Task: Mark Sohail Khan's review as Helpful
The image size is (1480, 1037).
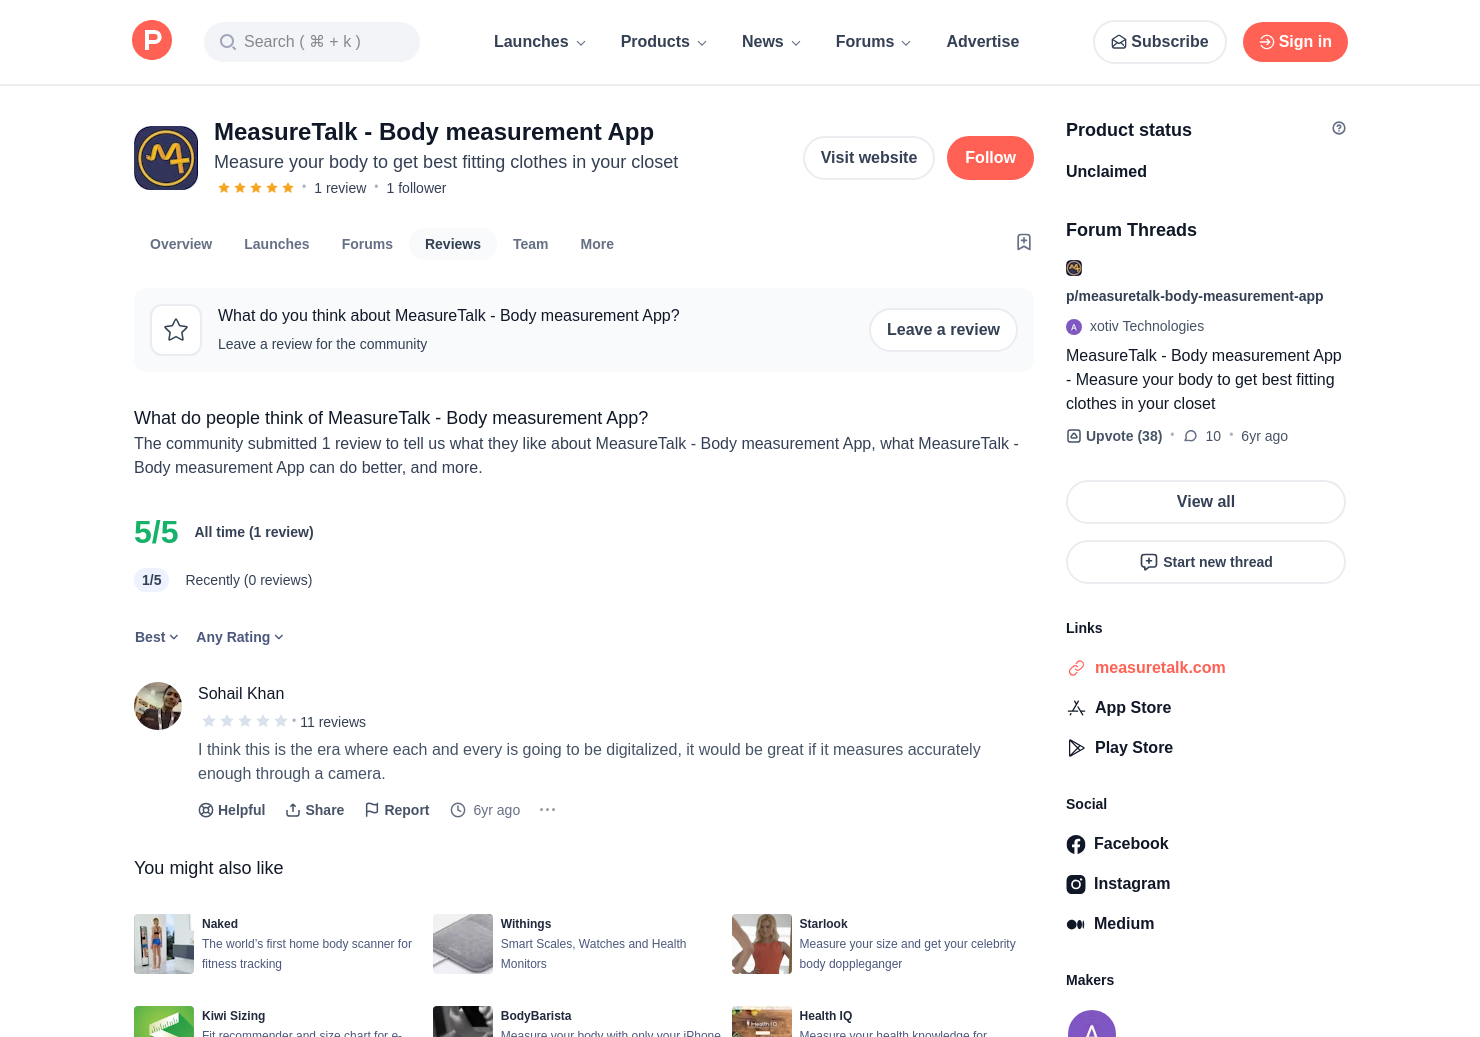Action: [x=231, y=810]
